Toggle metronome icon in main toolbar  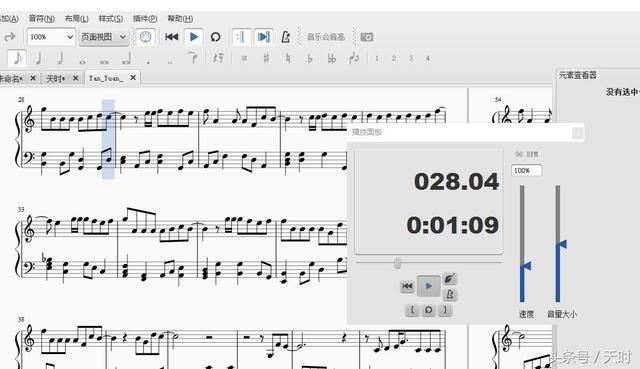pyautogui.click(x=286, y=37)
